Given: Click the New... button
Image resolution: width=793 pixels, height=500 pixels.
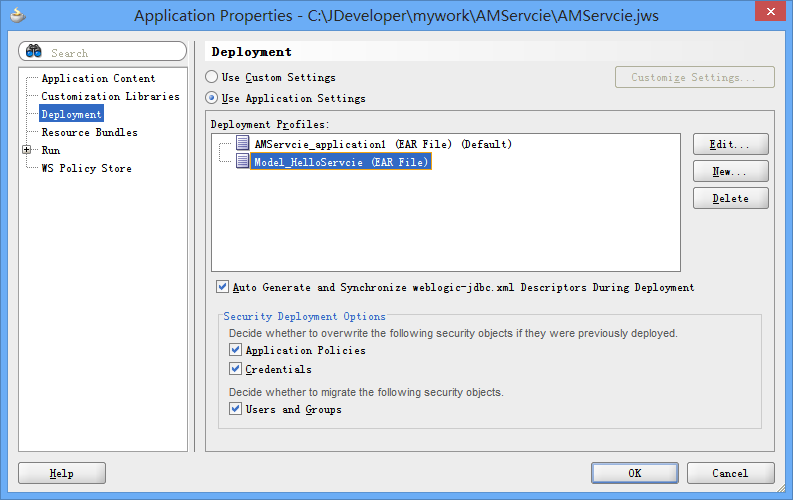Looking at the screenshot, I should [x=731, y=171].
